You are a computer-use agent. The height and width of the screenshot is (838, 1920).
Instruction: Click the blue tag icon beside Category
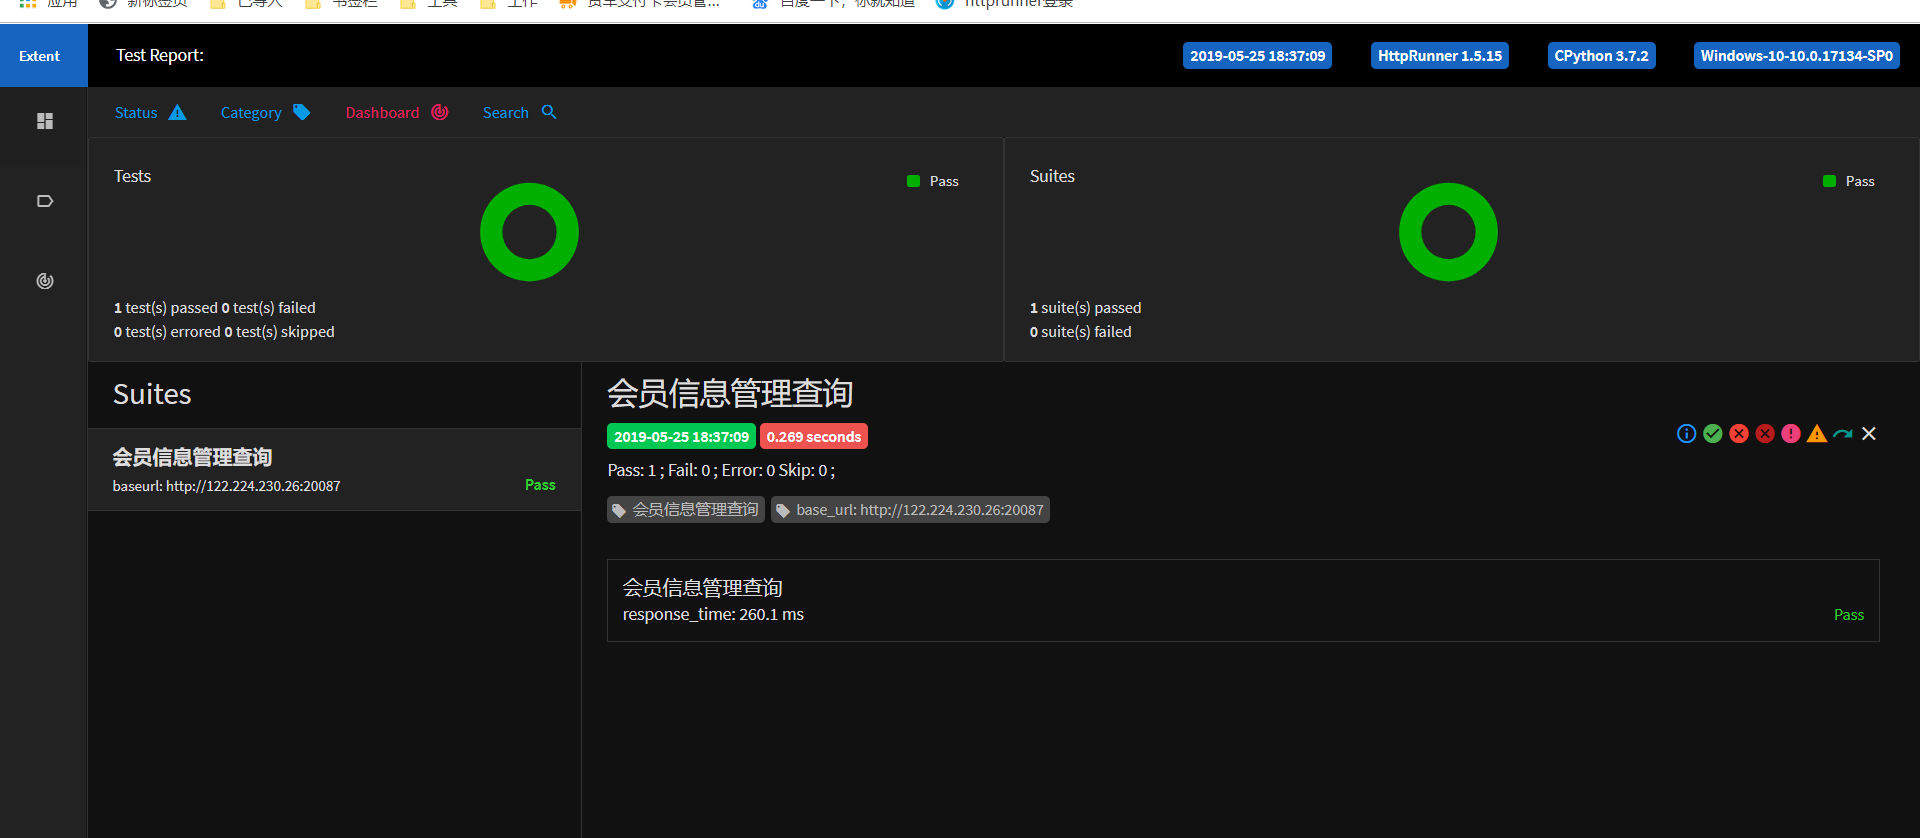click(x=301, y=112)
